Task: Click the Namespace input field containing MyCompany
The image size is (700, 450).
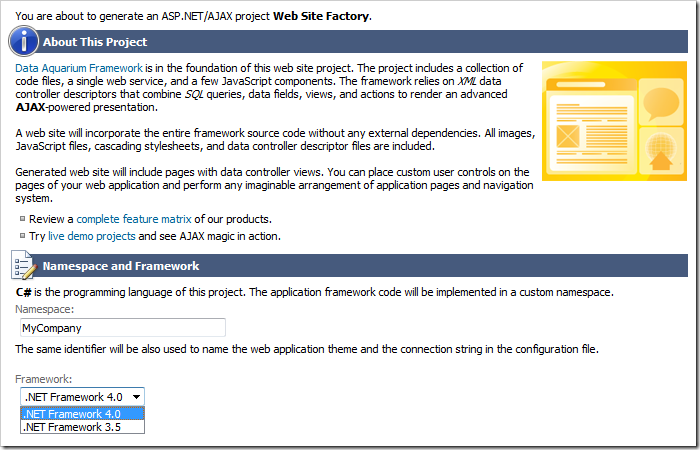Action: (123, 328)
